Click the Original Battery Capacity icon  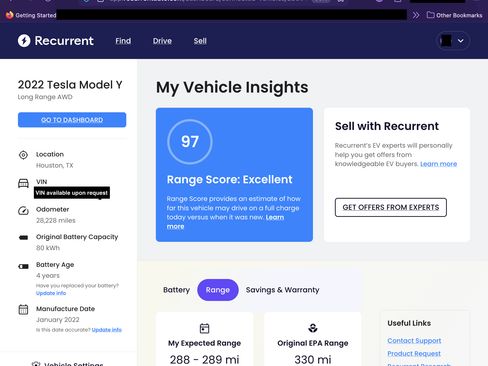point(23,237)
